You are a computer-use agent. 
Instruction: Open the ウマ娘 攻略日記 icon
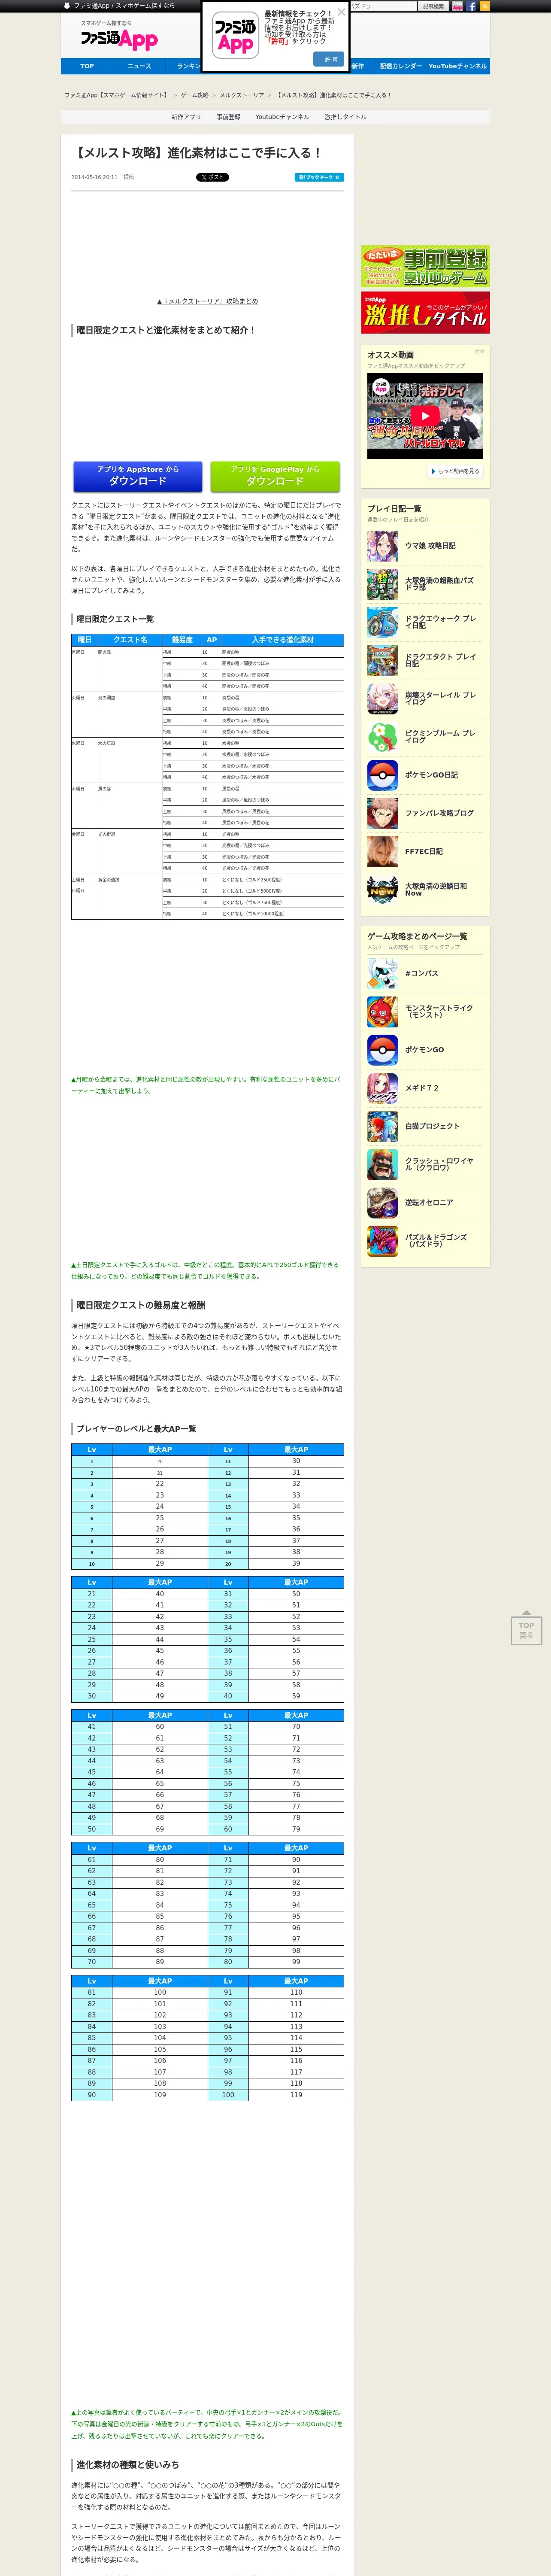(382, 546)
